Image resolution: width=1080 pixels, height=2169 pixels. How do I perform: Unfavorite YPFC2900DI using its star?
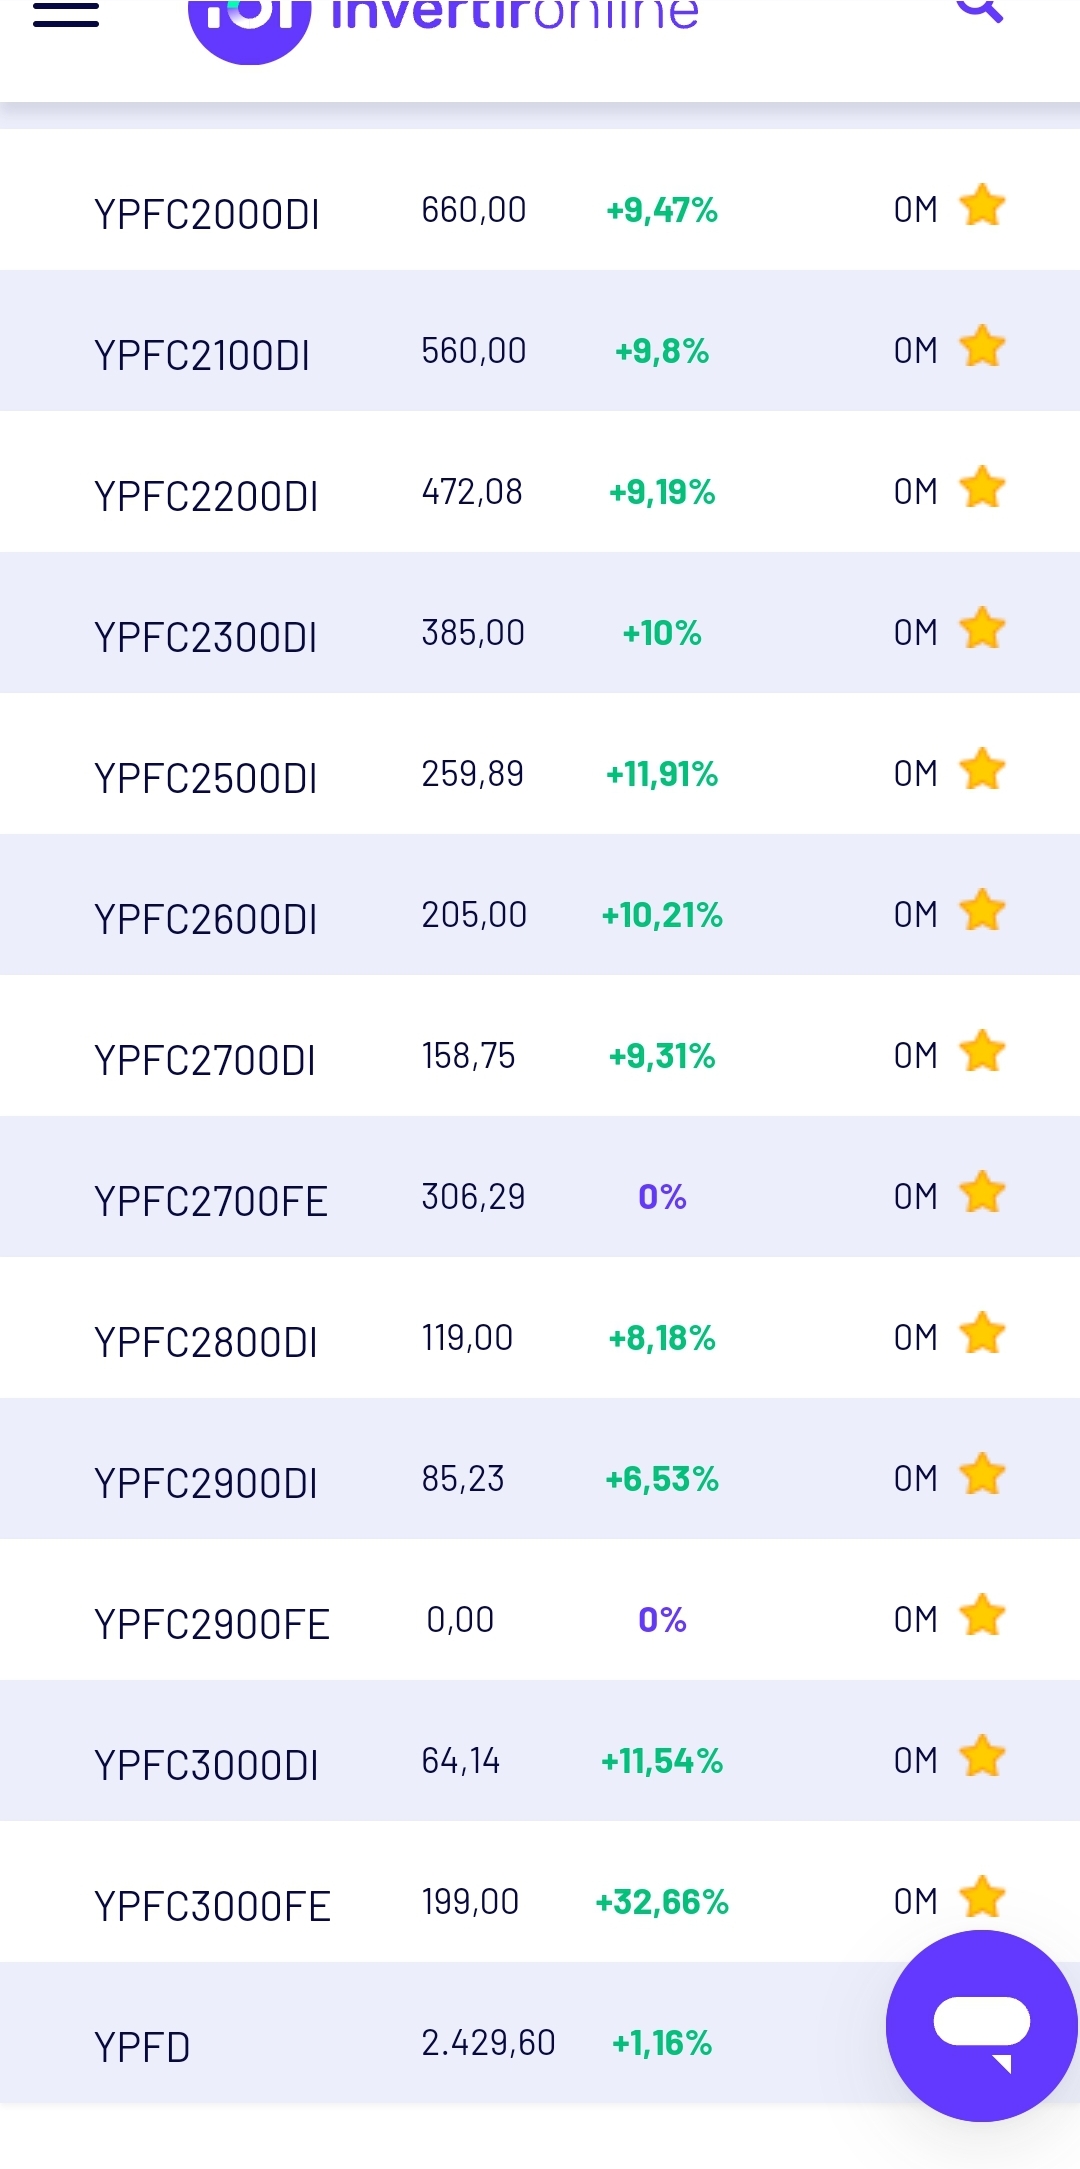tap(982, 1475)
